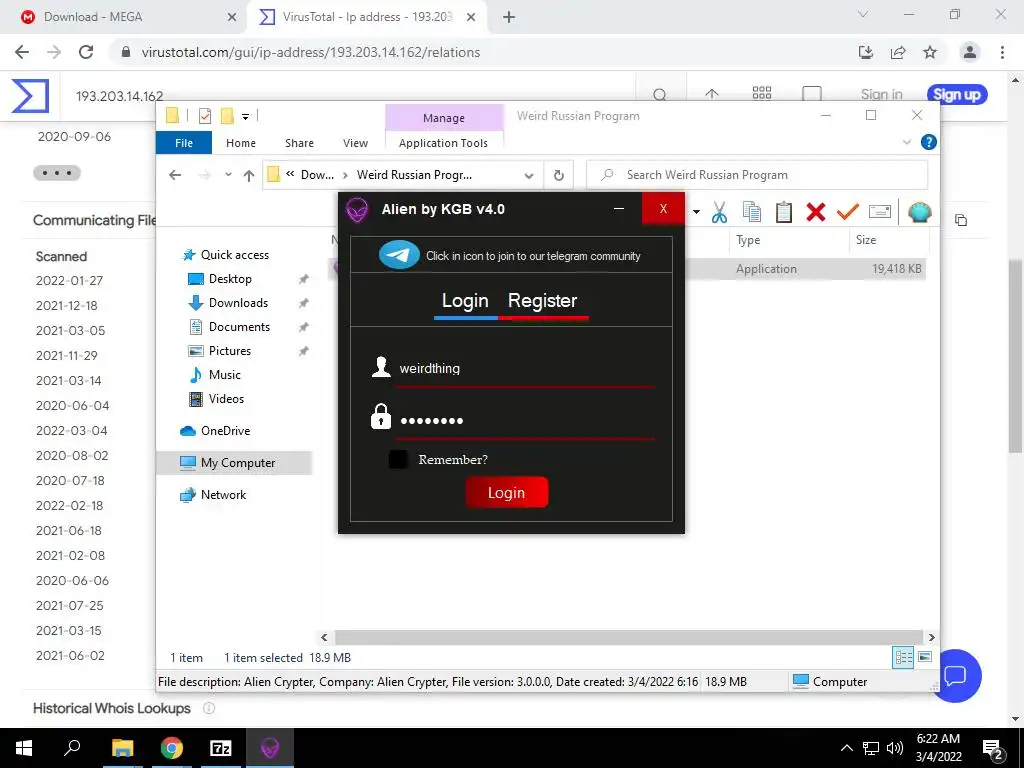Image resolution: width=1024 pixels, height=768 pixels.
Task: Open 7-Zip from the taskbar
Action: click(221, 748)
